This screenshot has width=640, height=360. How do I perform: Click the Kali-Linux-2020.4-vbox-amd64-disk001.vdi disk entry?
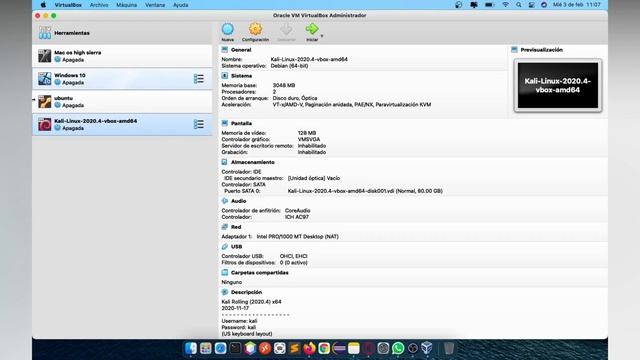(x=365, y=191)
